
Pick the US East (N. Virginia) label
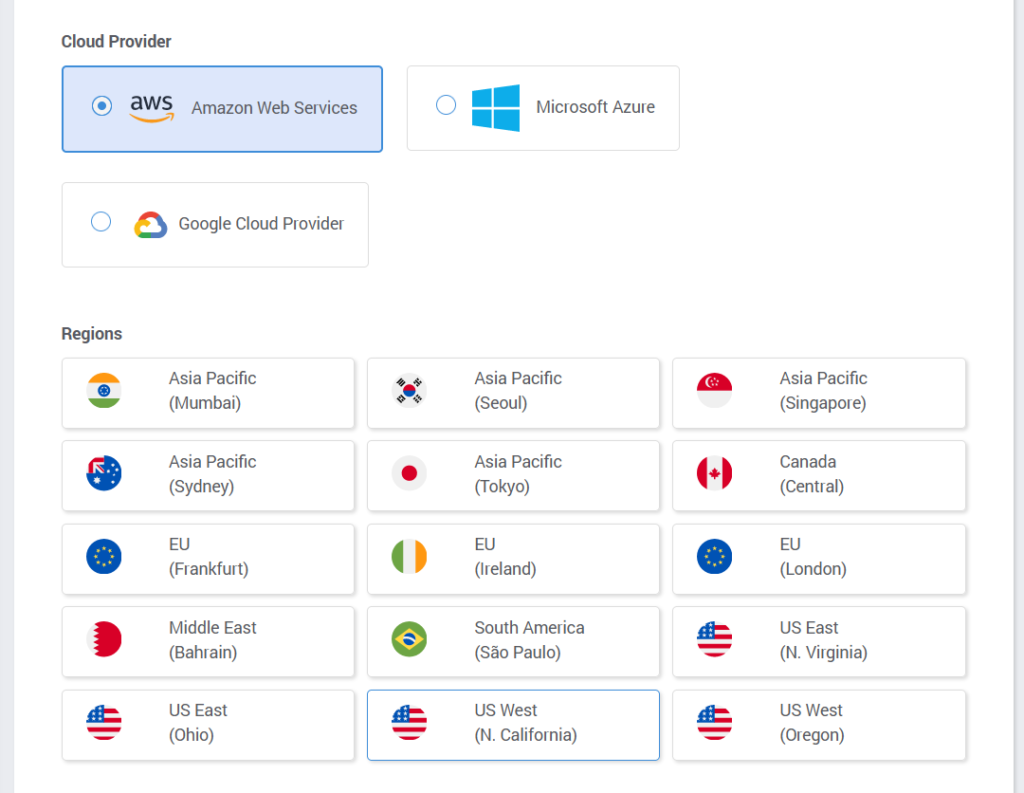824,639
